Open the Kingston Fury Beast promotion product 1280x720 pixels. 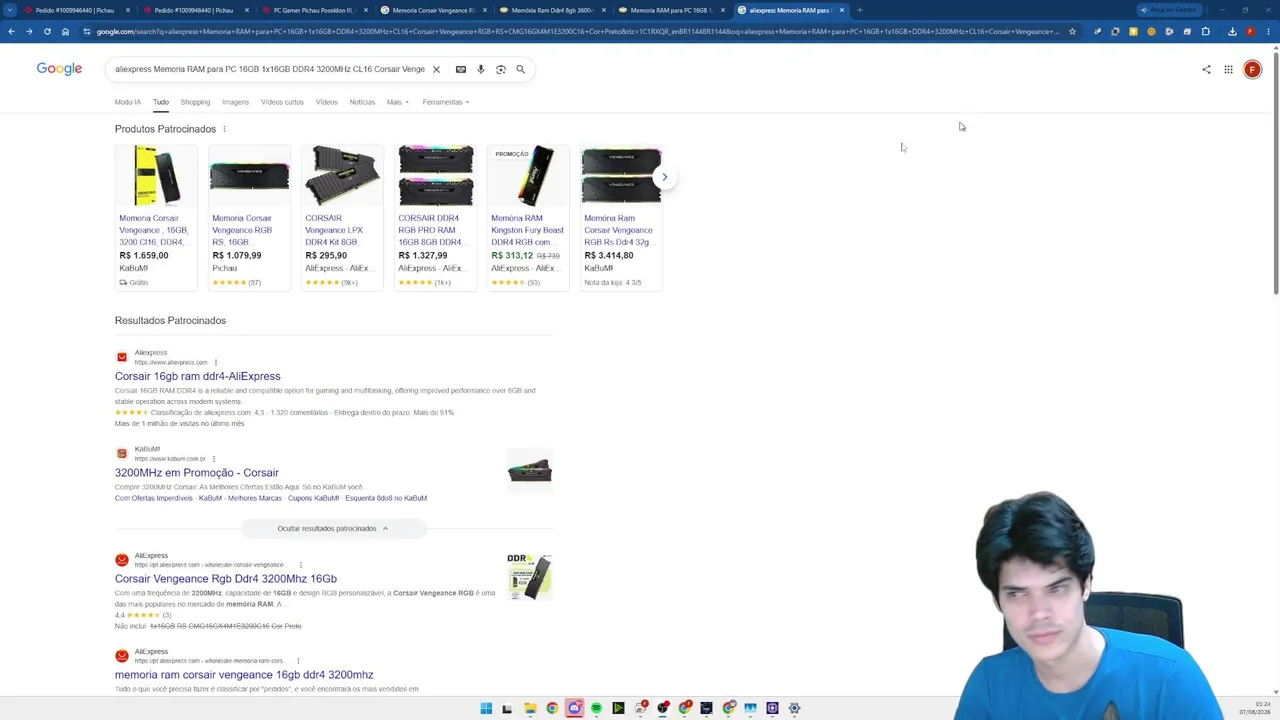tap(528, 217)
